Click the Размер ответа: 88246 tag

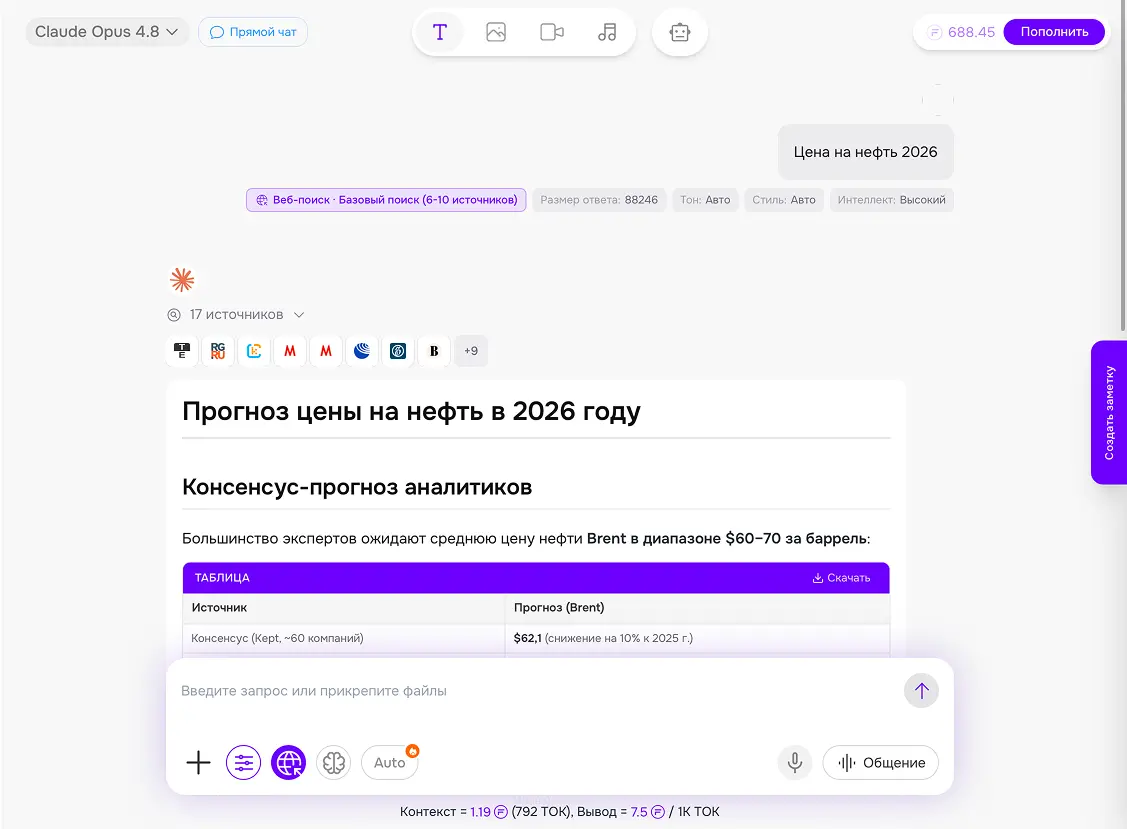tap(599, 200)
